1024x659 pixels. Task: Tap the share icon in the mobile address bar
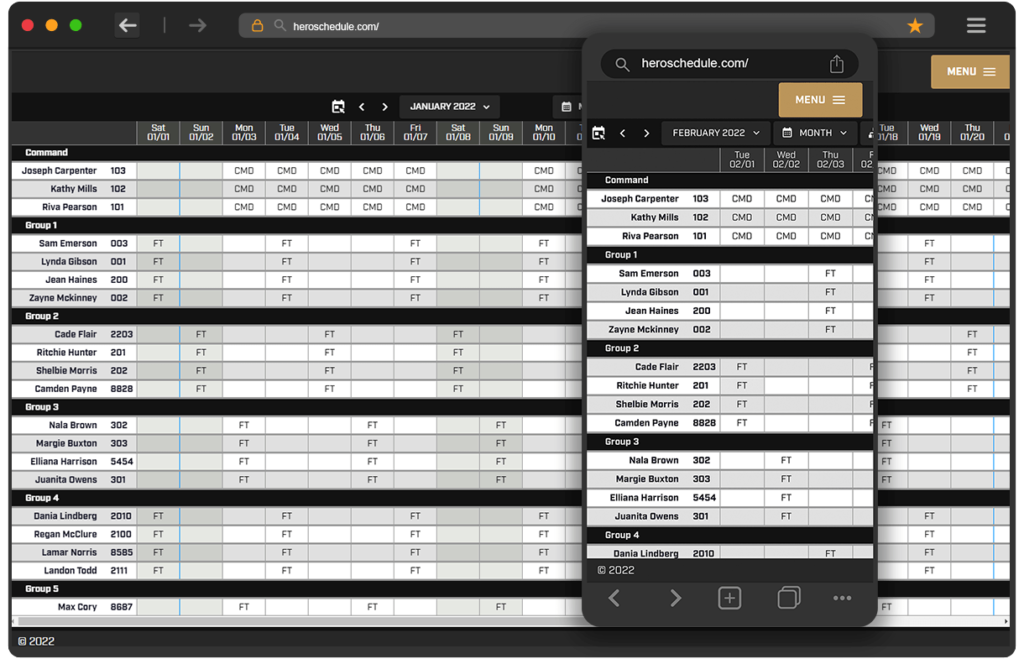[837, 63]
